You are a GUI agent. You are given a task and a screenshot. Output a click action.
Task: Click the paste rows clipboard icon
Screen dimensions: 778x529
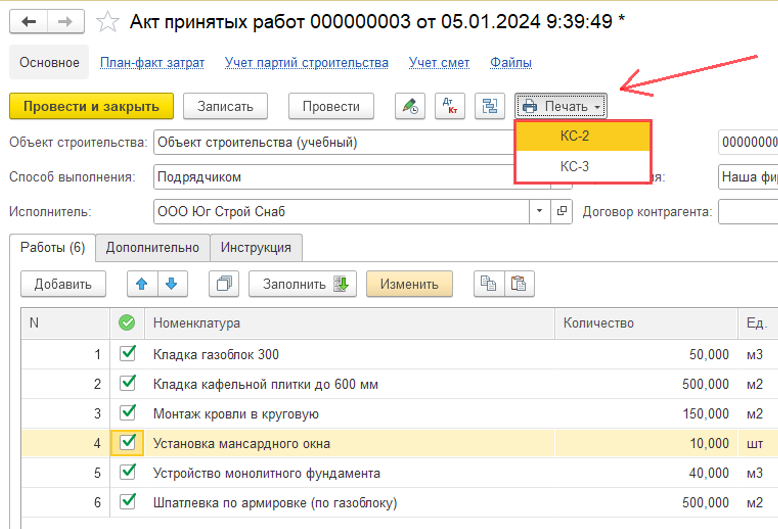click(517, 284)
